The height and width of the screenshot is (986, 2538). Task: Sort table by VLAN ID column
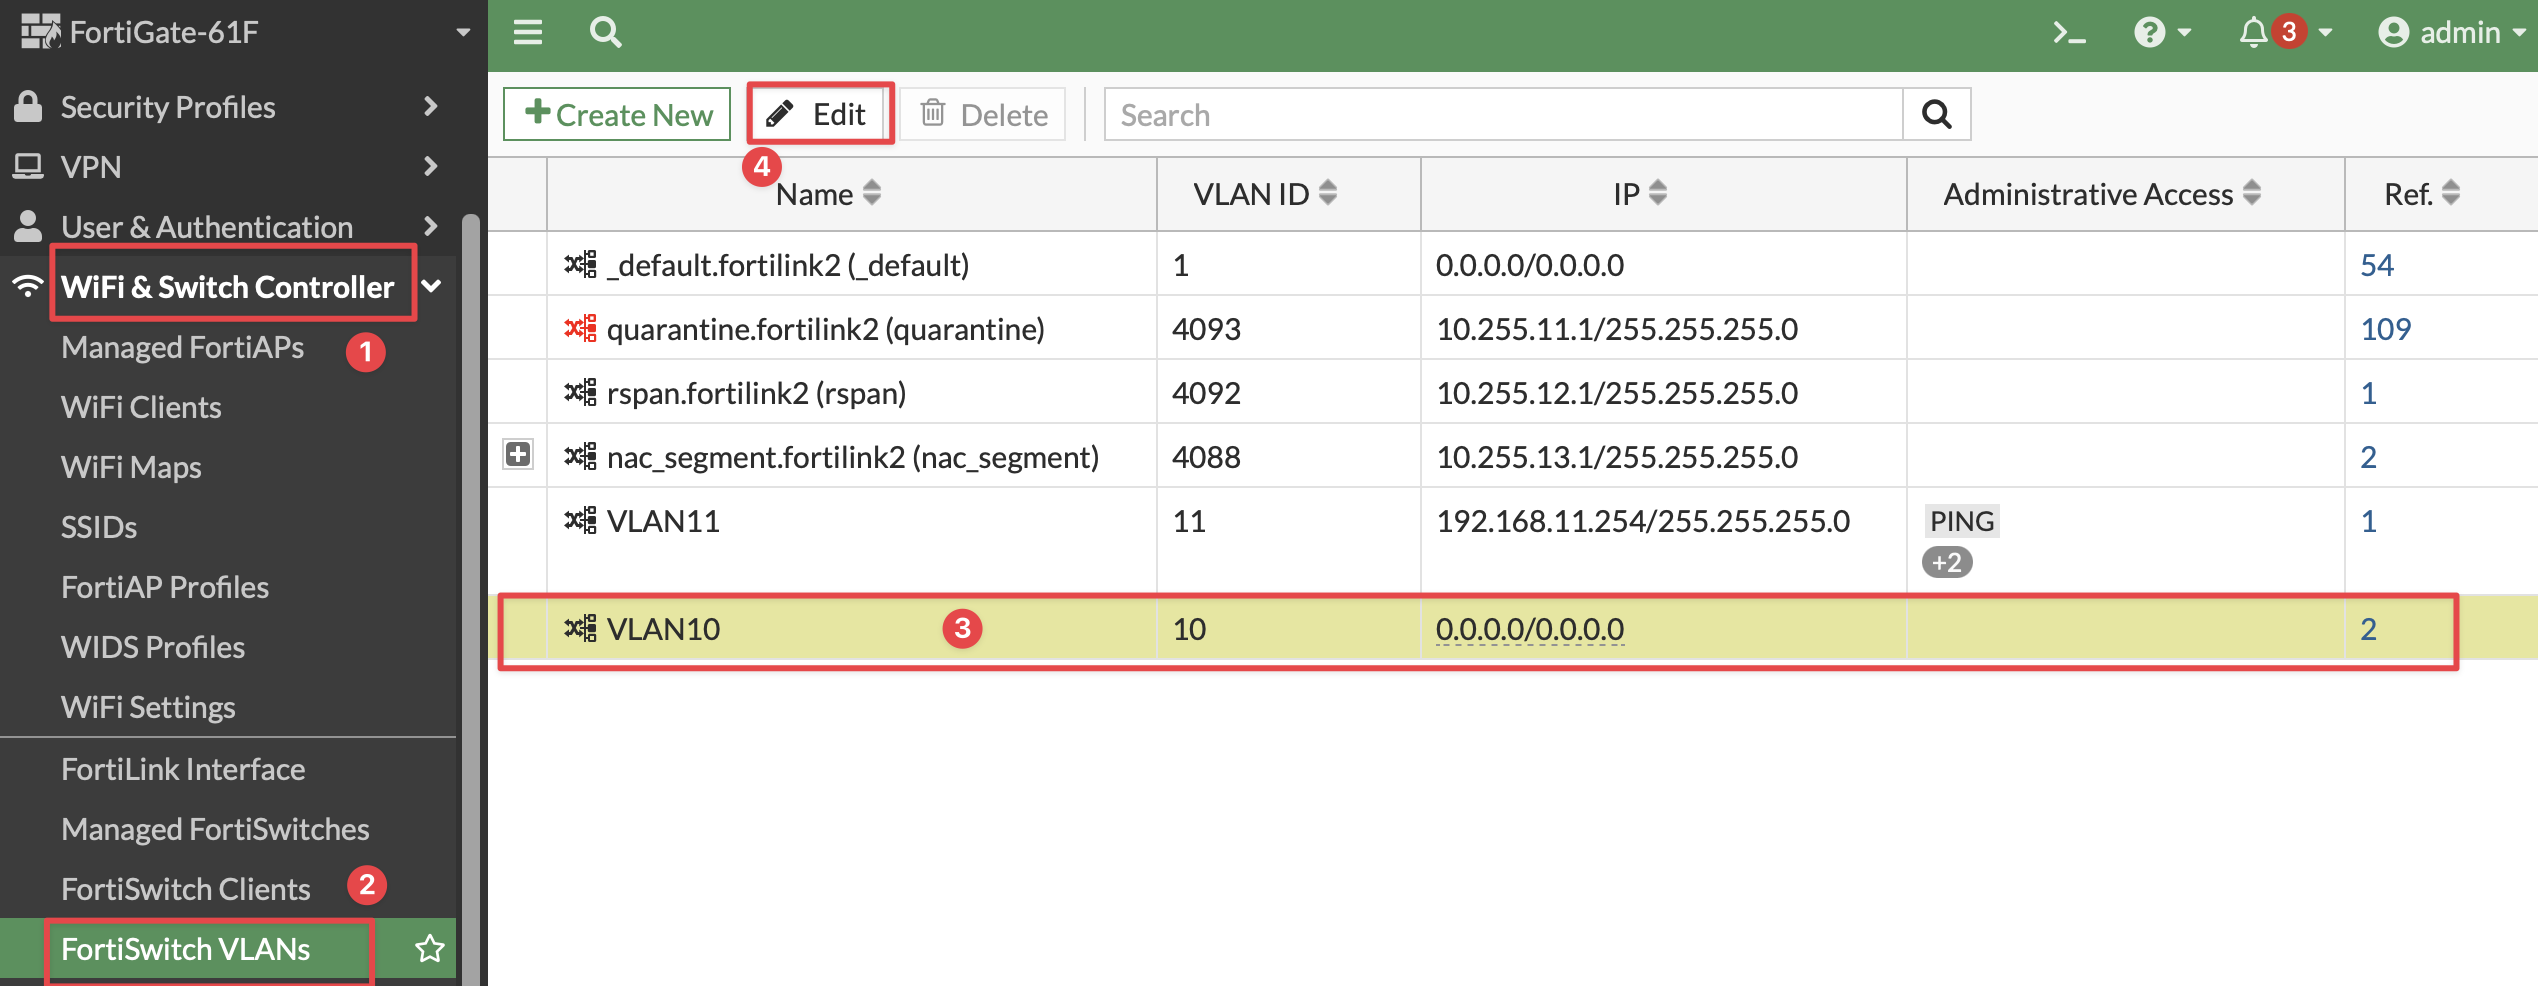coord(1264,194)
